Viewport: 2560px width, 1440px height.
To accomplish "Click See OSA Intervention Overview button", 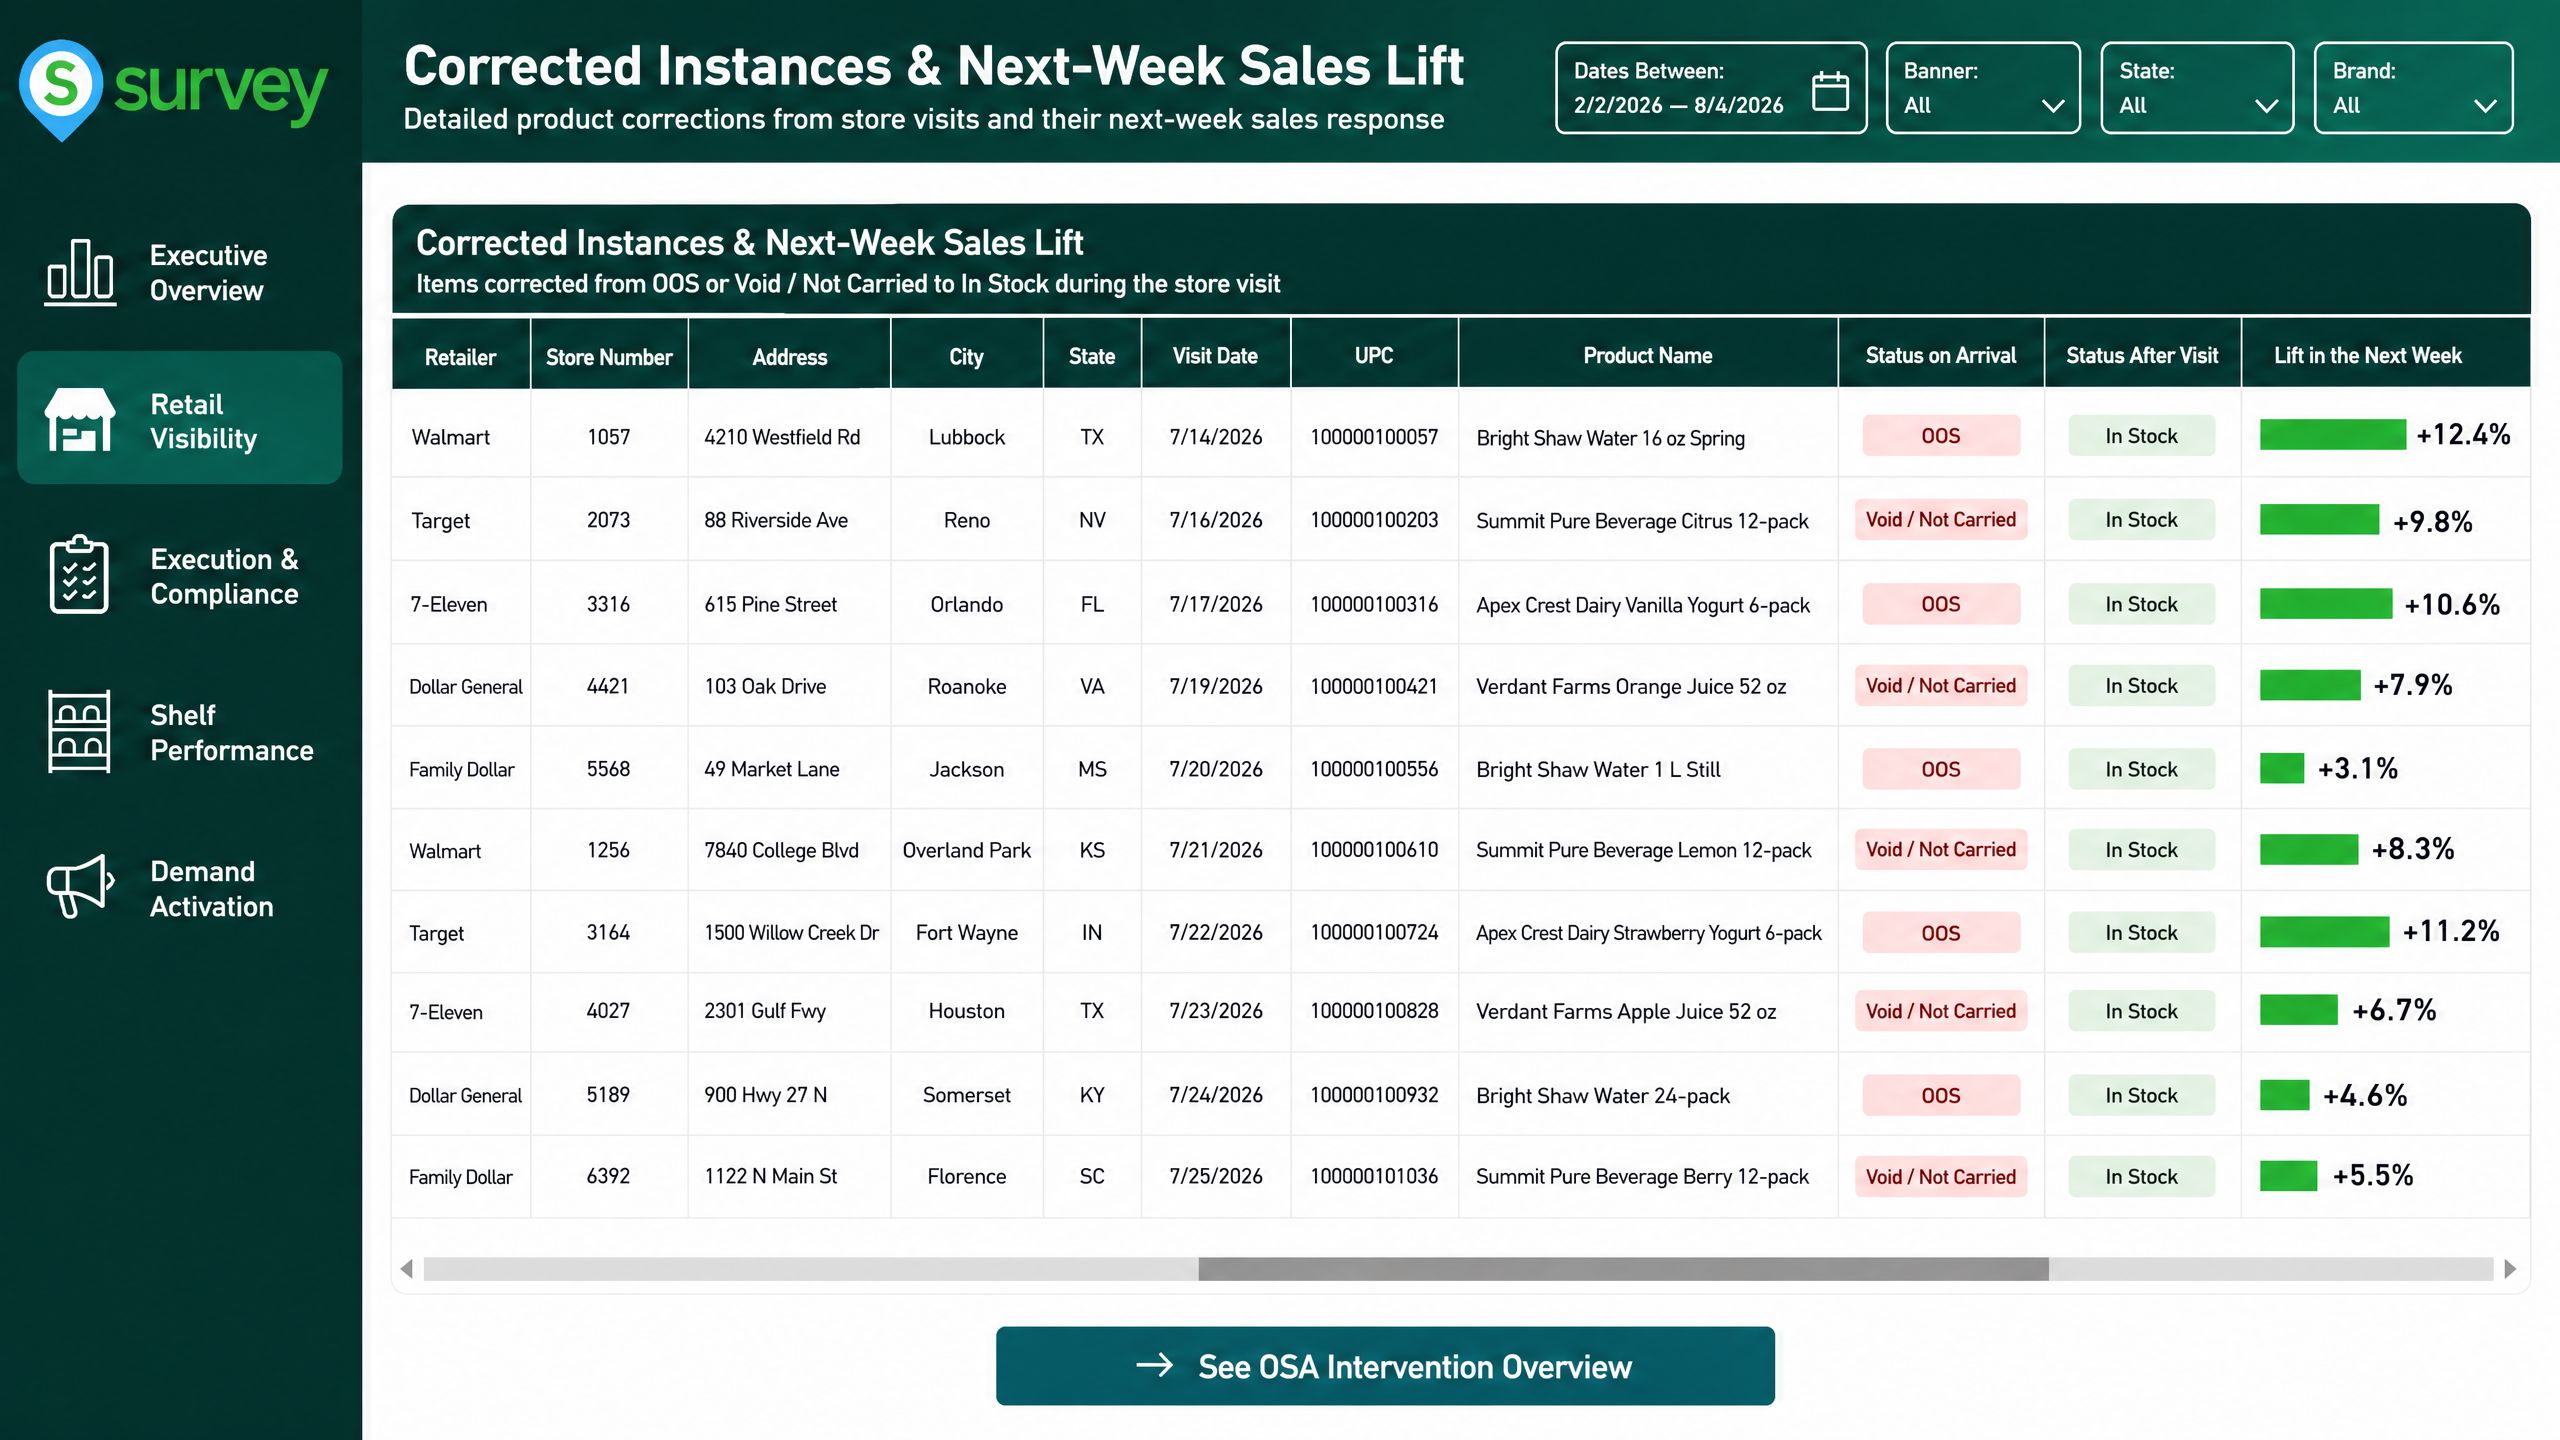I will [x=1385, y=1365].
